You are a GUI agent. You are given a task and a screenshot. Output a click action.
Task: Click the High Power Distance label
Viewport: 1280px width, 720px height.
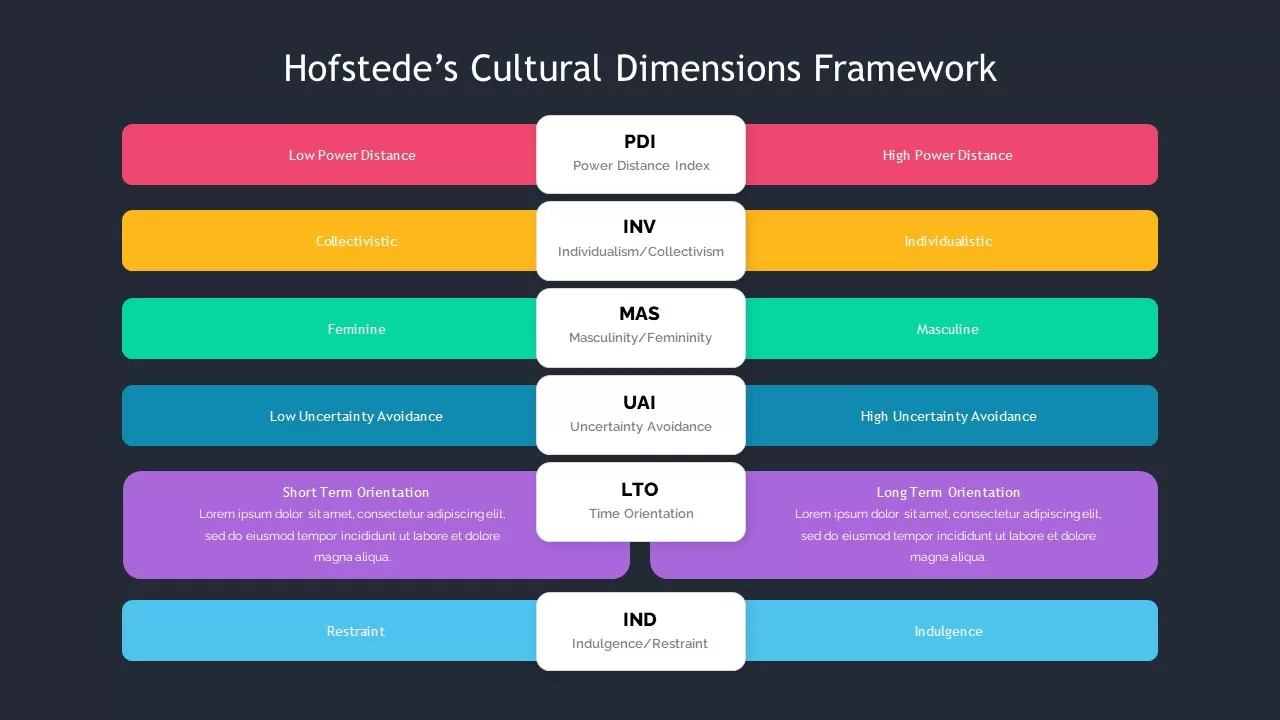[x=947, y=155]
